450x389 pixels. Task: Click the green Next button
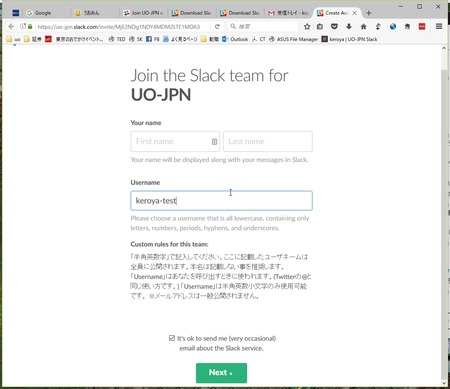click(x=221, y=373)
